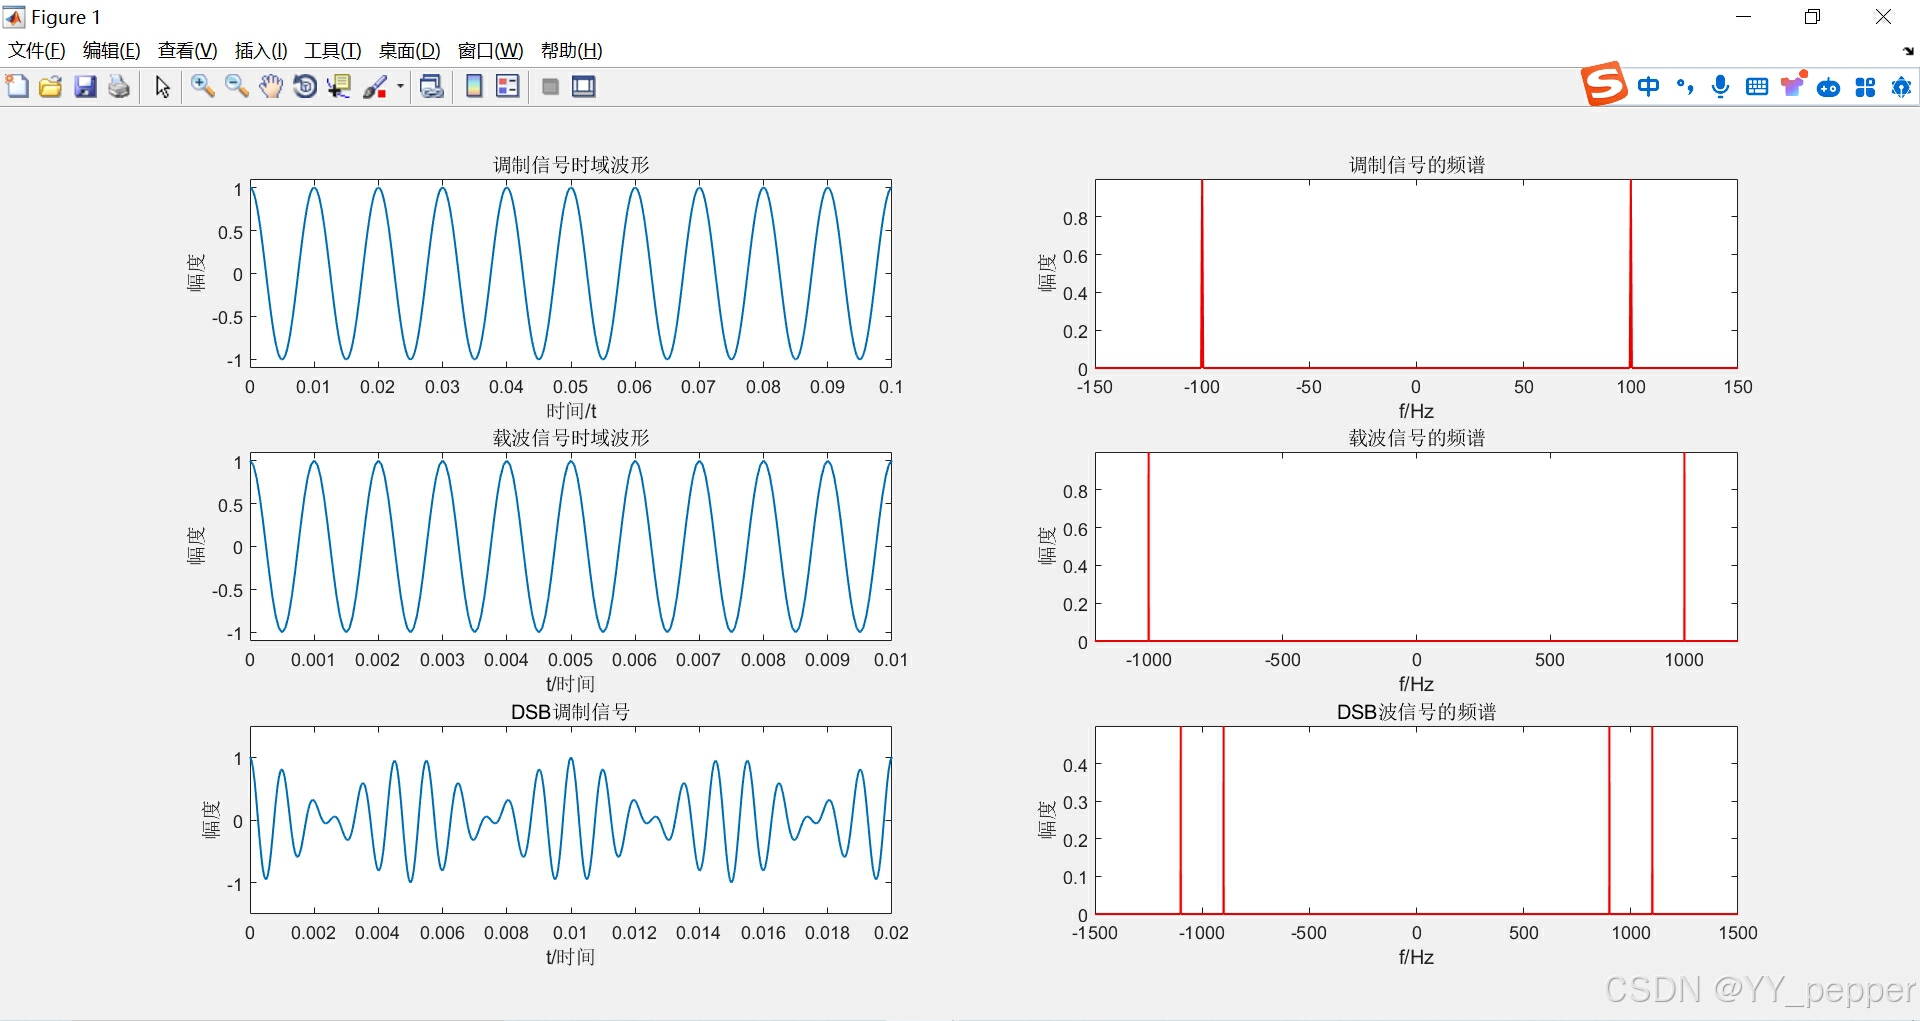Viewport: 1920px width, 1021px height.
Task: Click the DSB波信号的频谱 plot title
Action: [x=1417, y=712]
